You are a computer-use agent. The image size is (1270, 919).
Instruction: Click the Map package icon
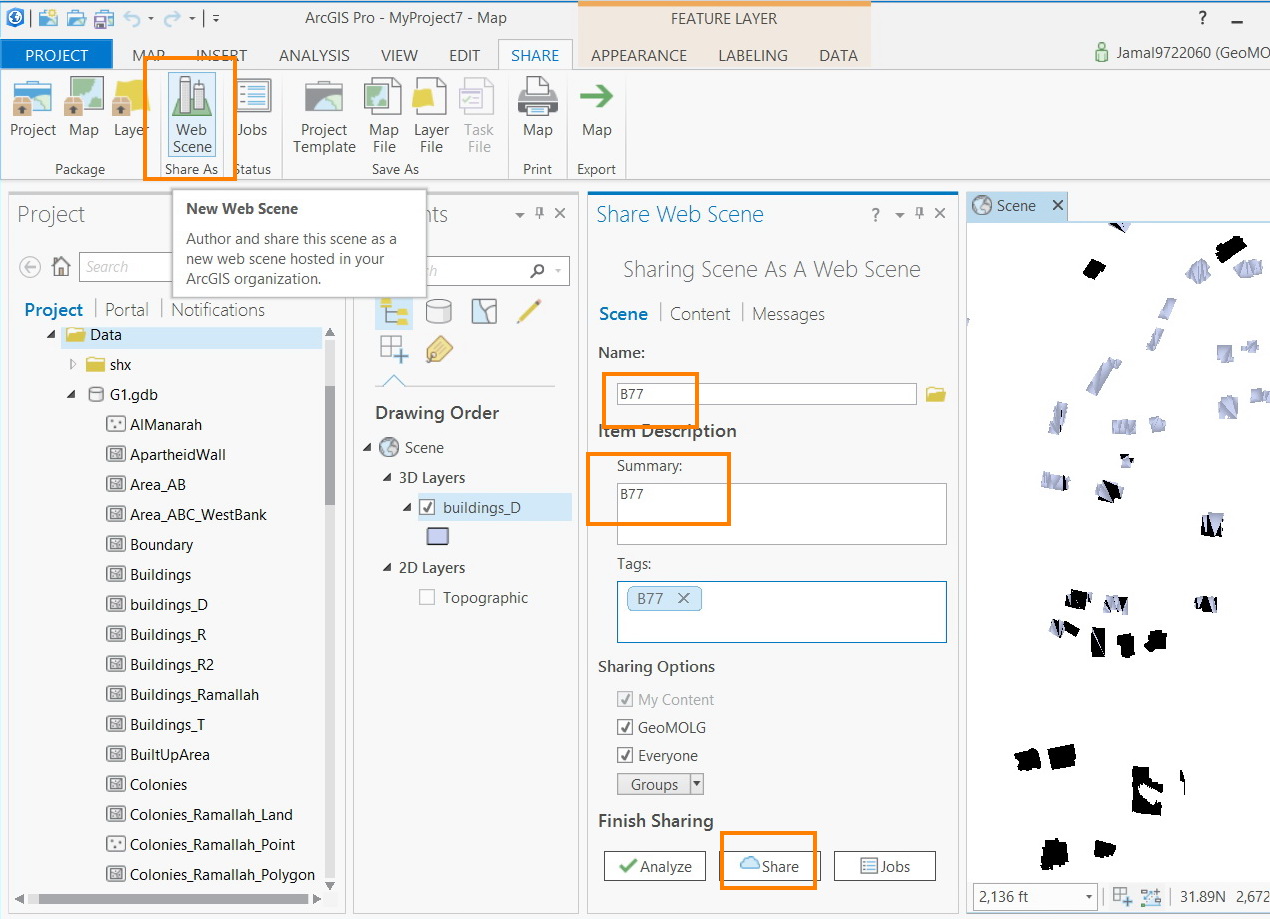(84, 108)
